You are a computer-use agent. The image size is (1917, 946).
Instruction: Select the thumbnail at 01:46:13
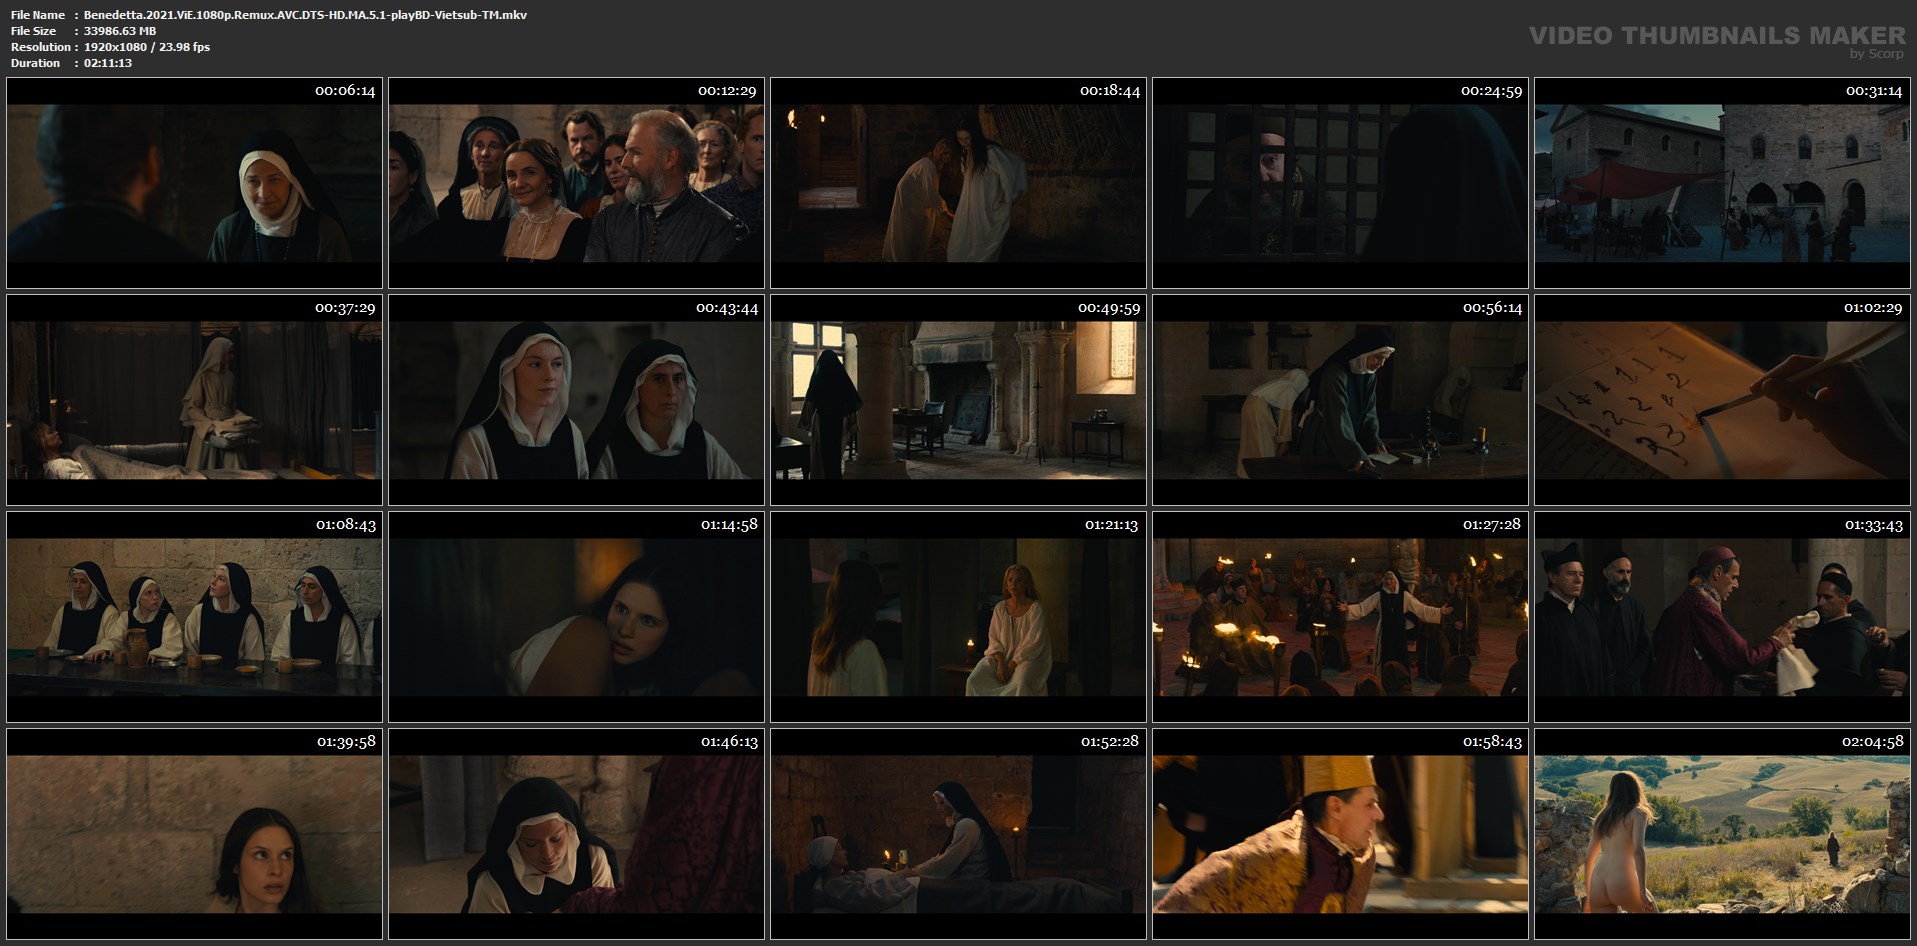[576, 834]
